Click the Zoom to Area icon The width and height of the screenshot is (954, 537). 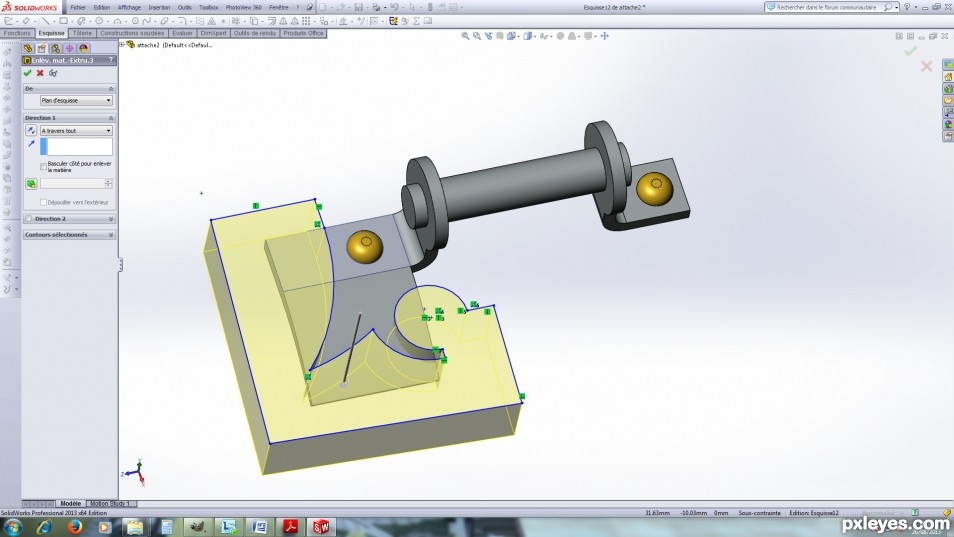pos(477,36)
